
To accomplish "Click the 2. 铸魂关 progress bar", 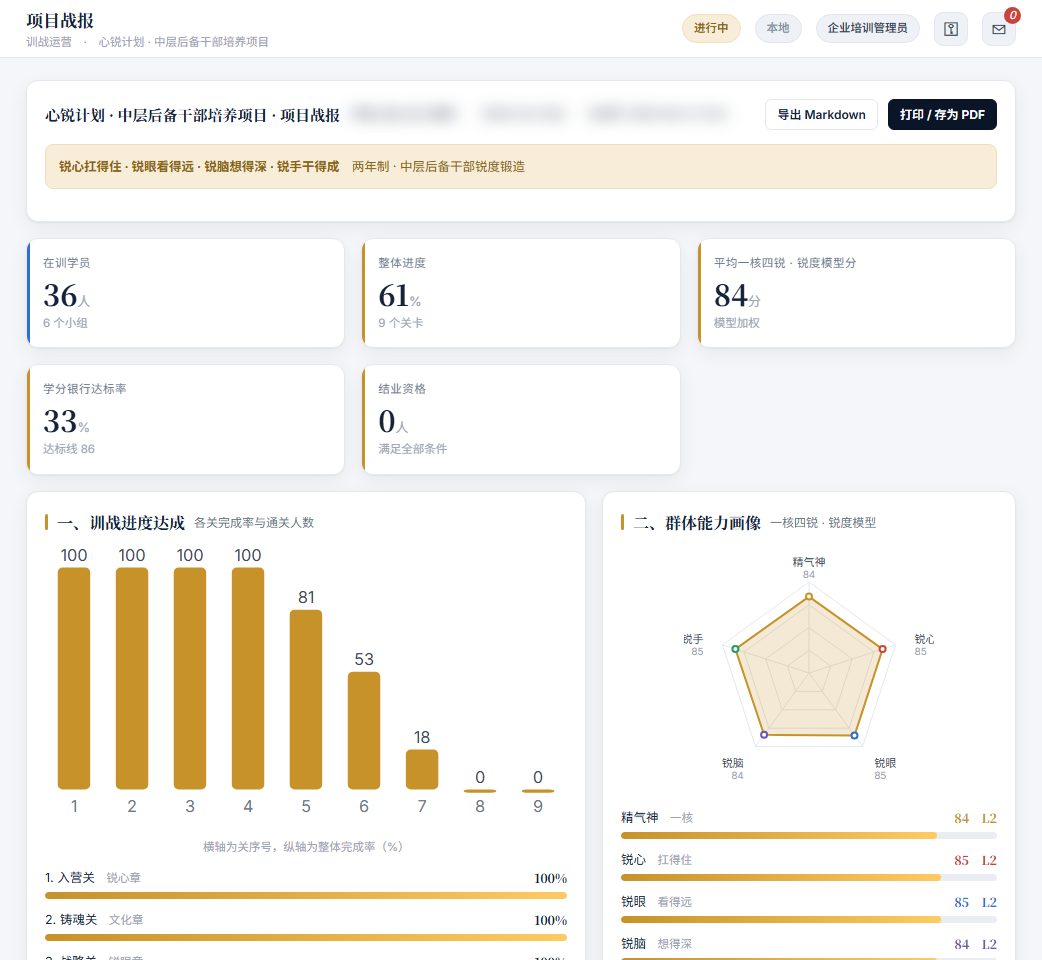I will point(306,937).
